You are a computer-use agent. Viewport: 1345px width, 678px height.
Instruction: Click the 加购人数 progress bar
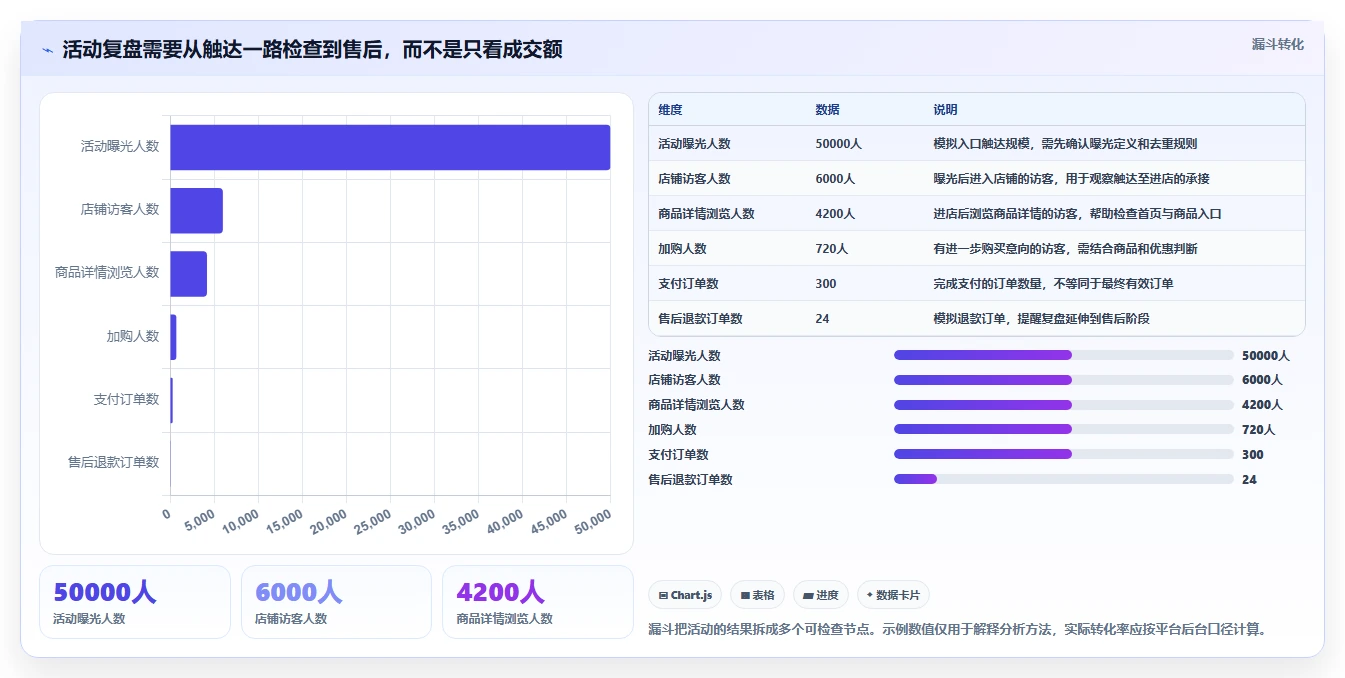click(x=1064, y=429)
